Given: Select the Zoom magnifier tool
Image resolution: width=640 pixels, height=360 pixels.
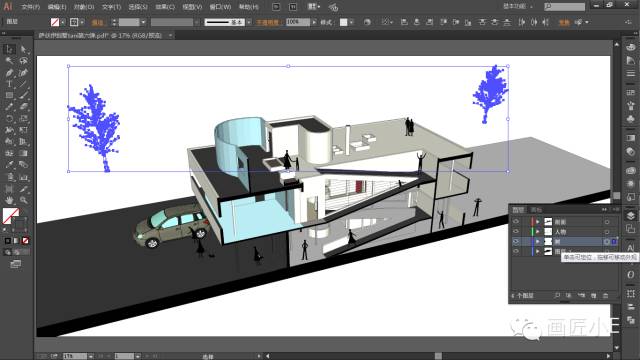Looking at the screenshot, I should pos(24,200).
